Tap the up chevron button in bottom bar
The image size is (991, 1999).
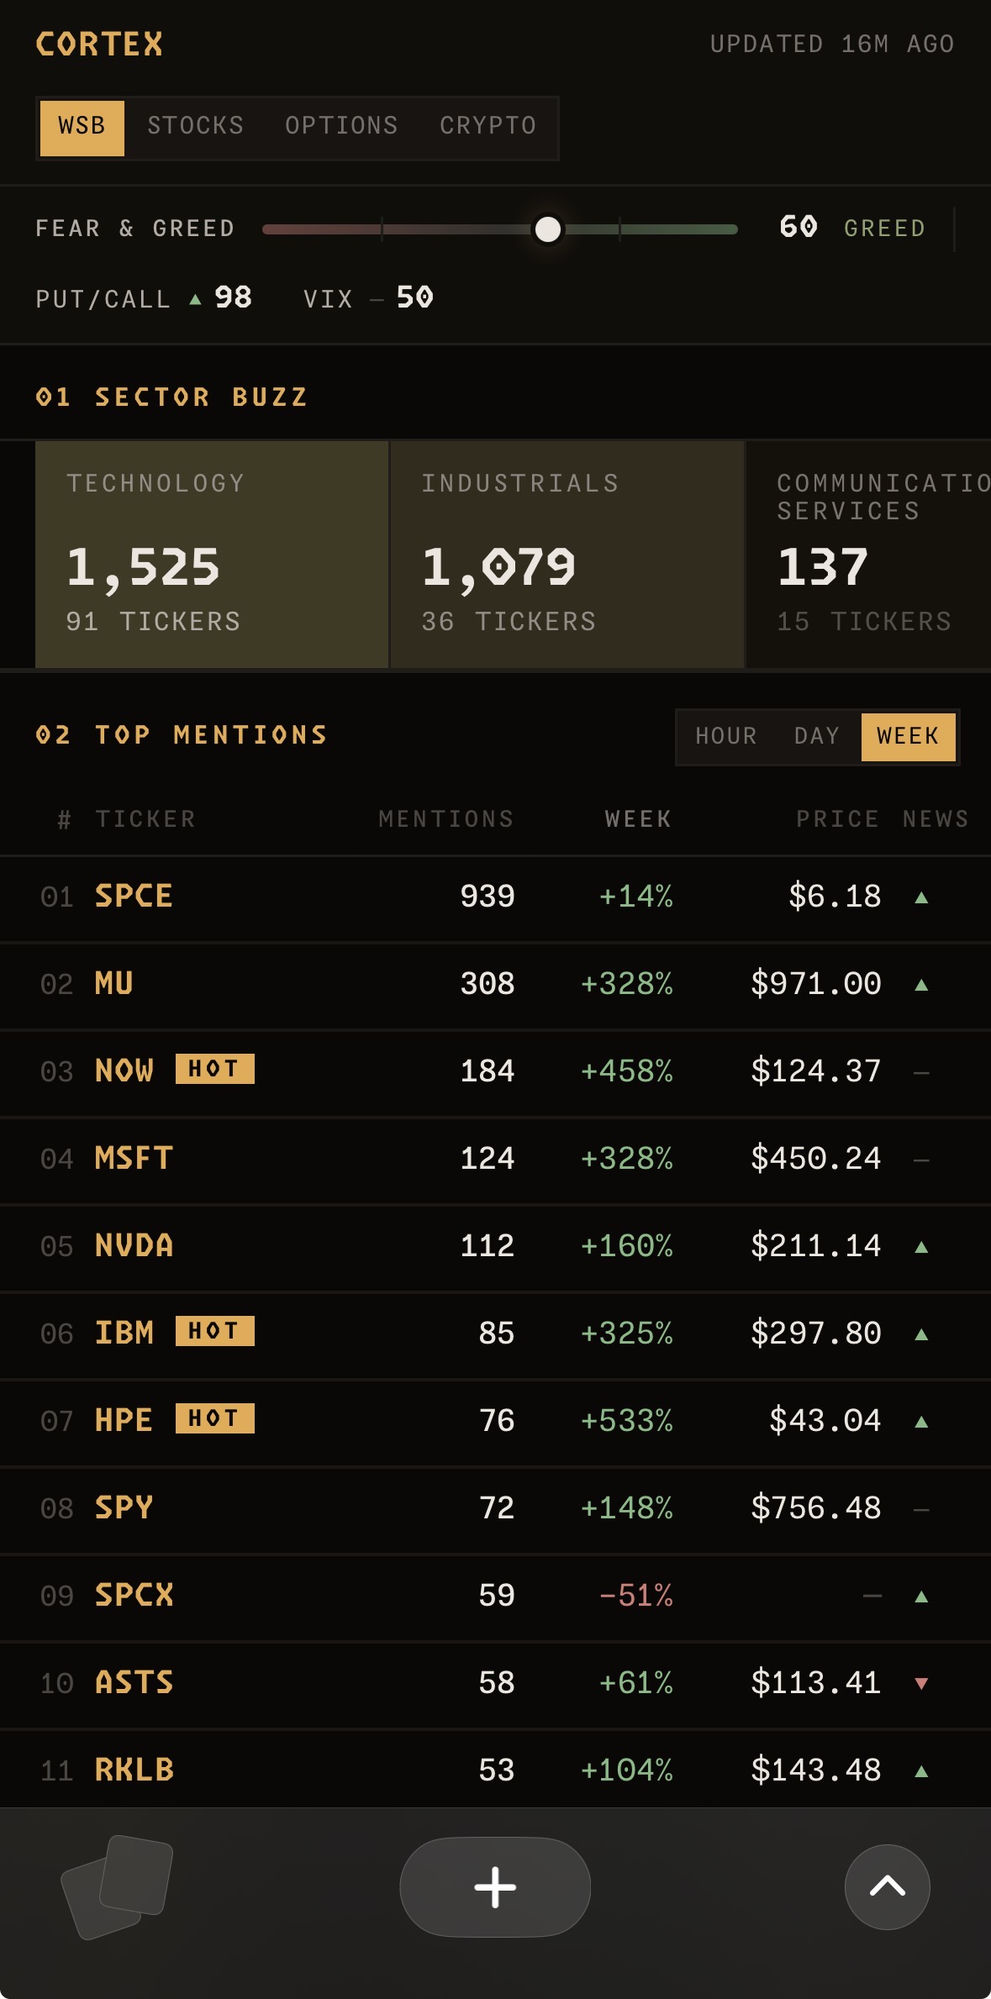[x=887, y=1887]
